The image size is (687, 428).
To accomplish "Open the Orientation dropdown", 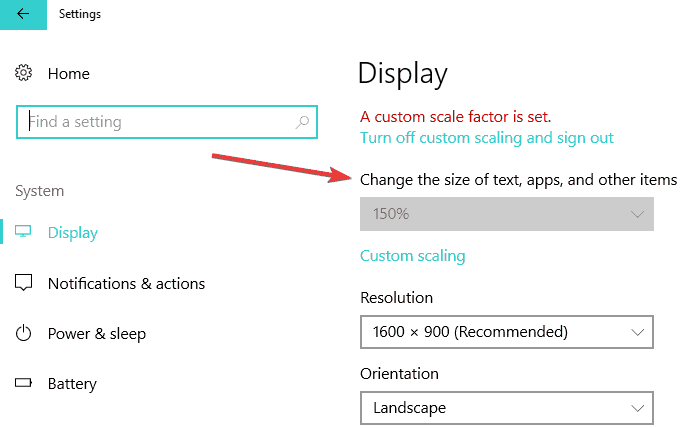I will (505, 408).
